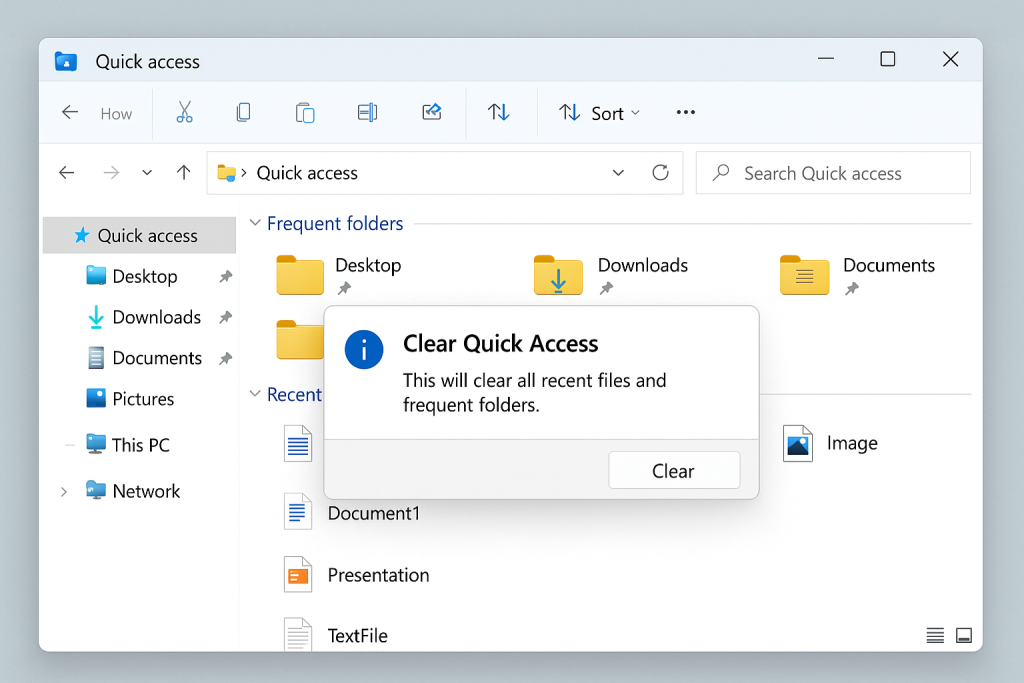The image size is (1024, 683).
Task: Click the Share icon in toolbar
Action: pyautogui.click(x=432, y=112)
